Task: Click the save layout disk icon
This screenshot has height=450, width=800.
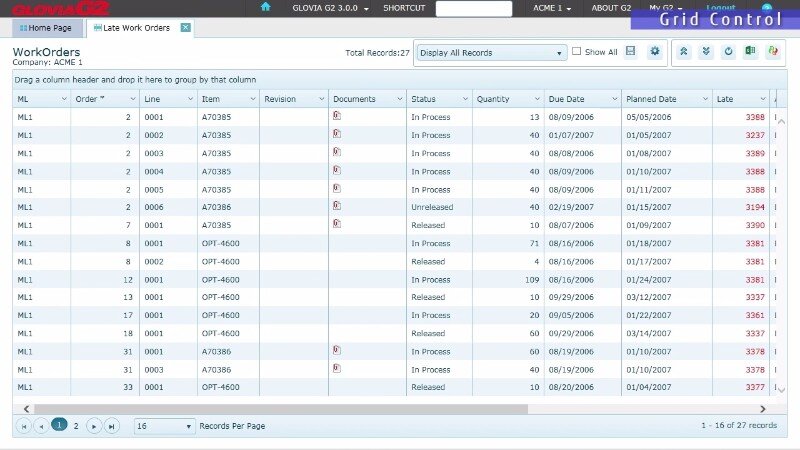Action: [630, 52]
